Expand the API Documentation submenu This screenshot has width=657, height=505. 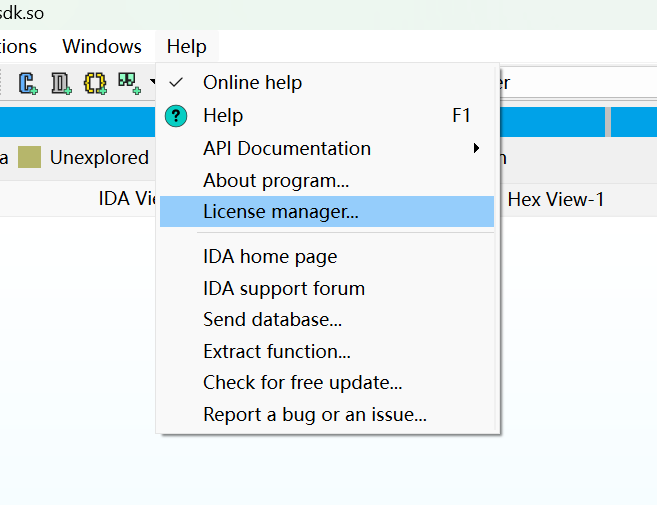tap(327, 148)
